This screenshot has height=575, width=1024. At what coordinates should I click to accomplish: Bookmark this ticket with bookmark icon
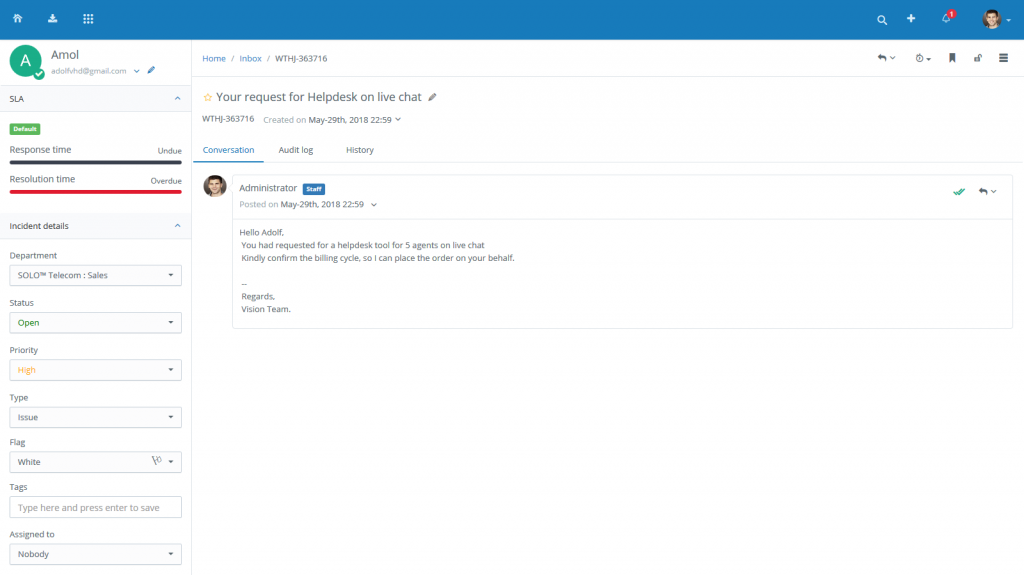[952, 58]
